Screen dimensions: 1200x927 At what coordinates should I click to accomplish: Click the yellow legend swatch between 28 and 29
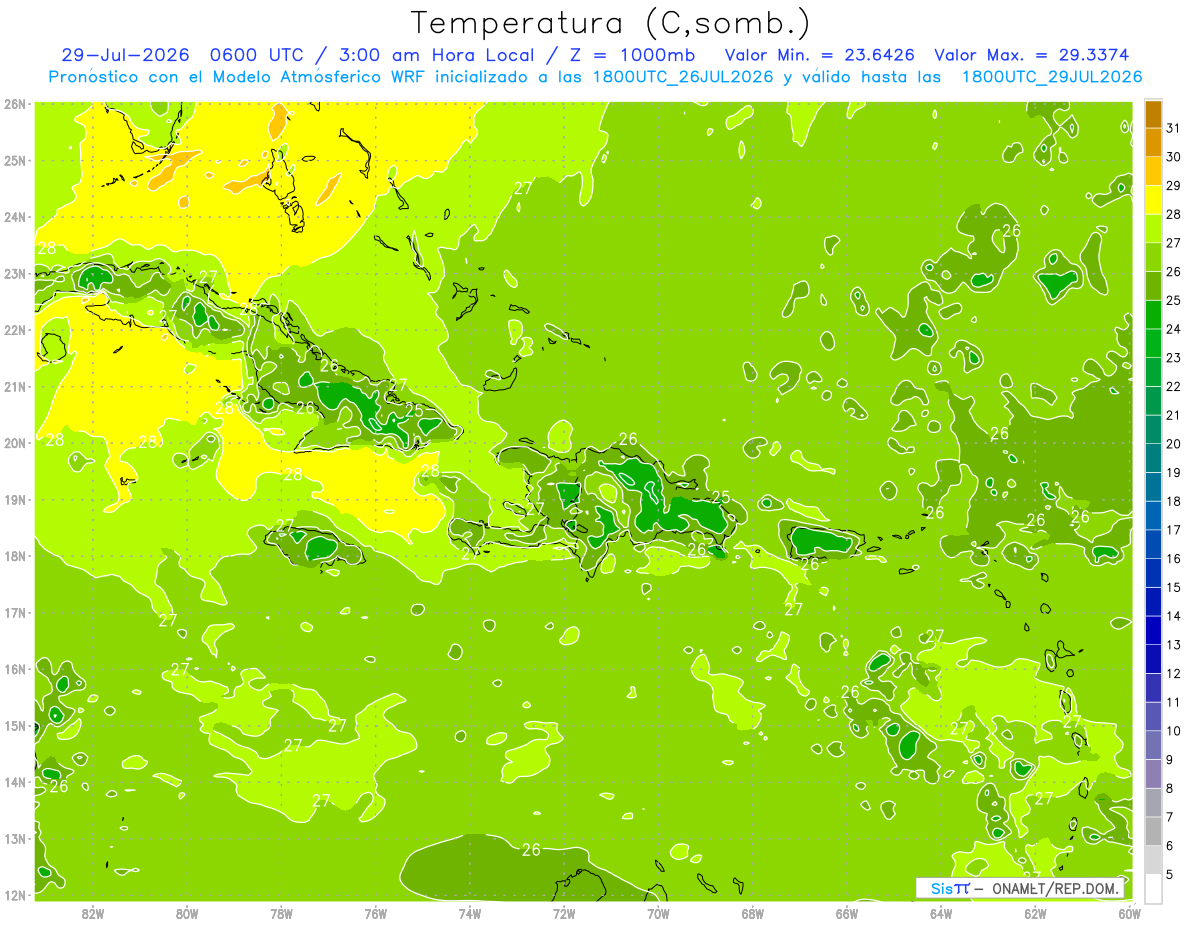[x=1153, y=199]
